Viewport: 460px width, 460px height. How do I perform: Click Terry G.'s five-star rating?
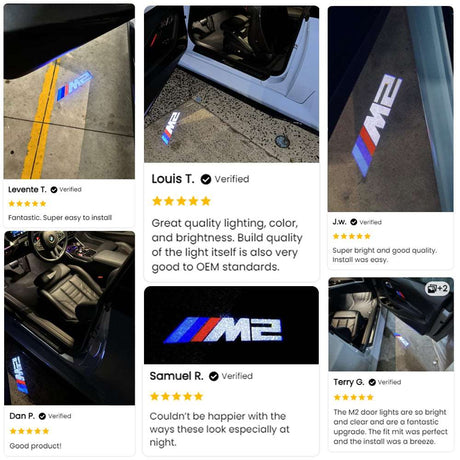(353, 397)
